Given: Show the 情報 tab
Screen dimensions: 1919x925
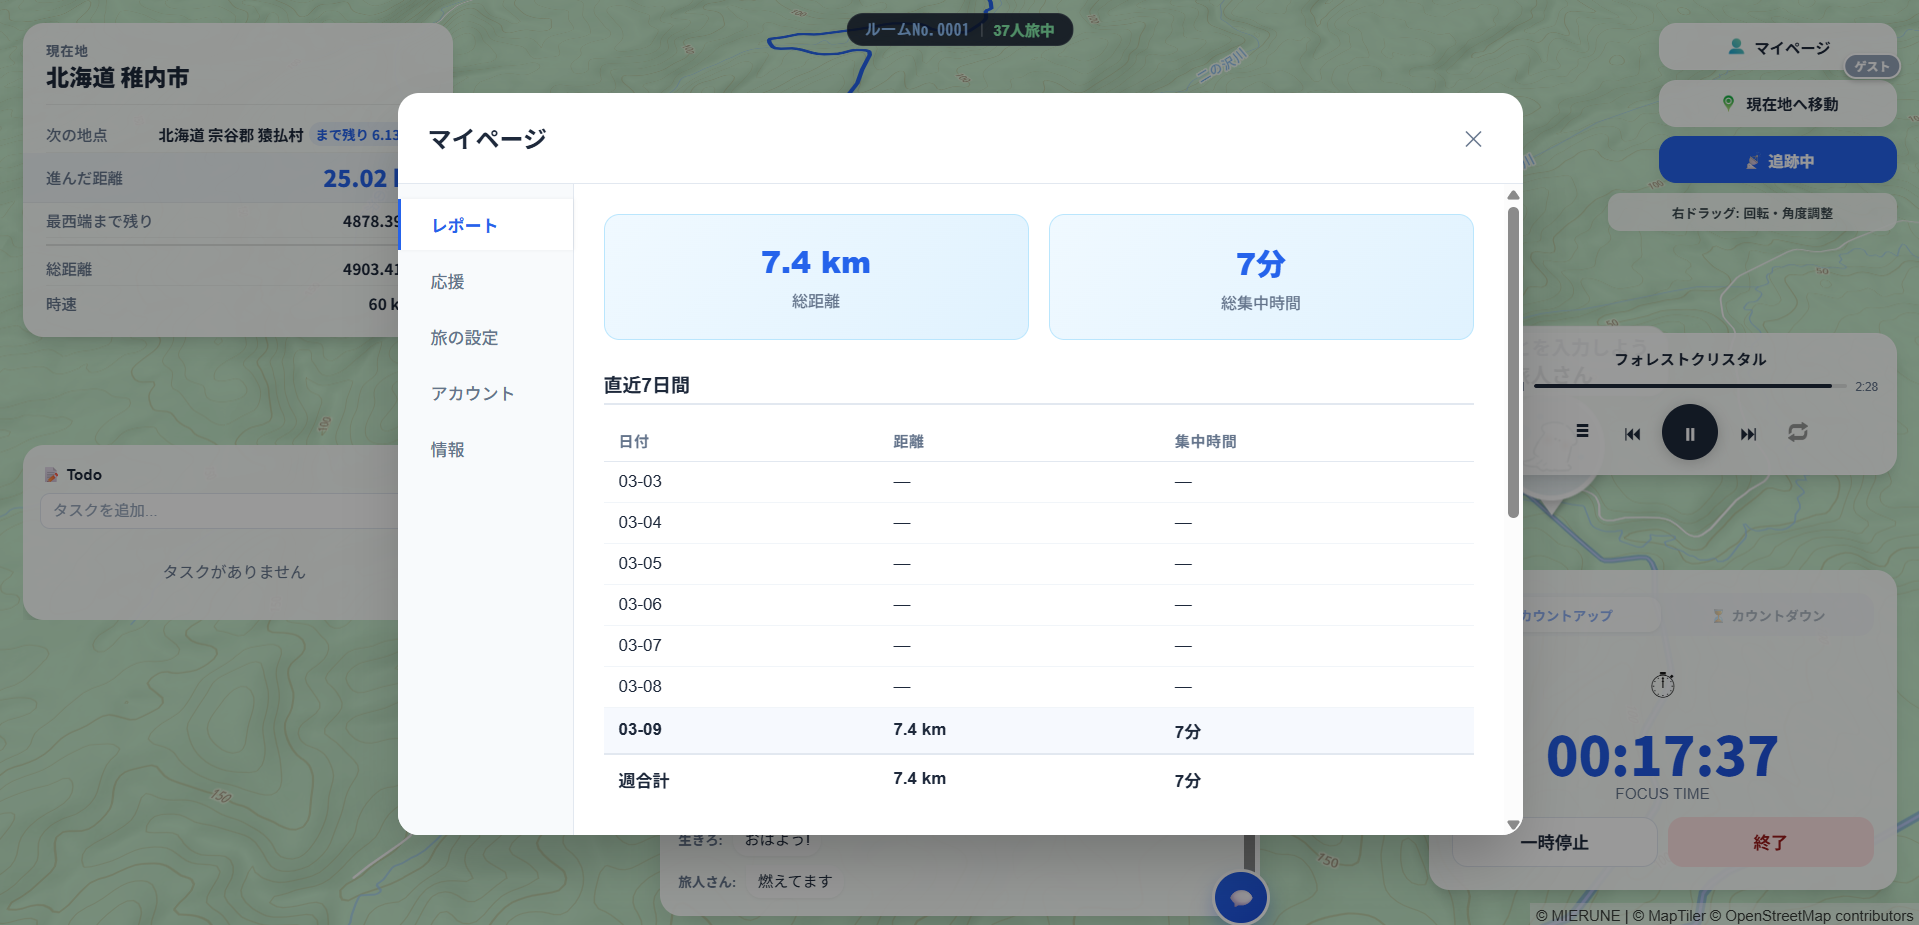Looking at the screenshot, I should tap(448, 450).
